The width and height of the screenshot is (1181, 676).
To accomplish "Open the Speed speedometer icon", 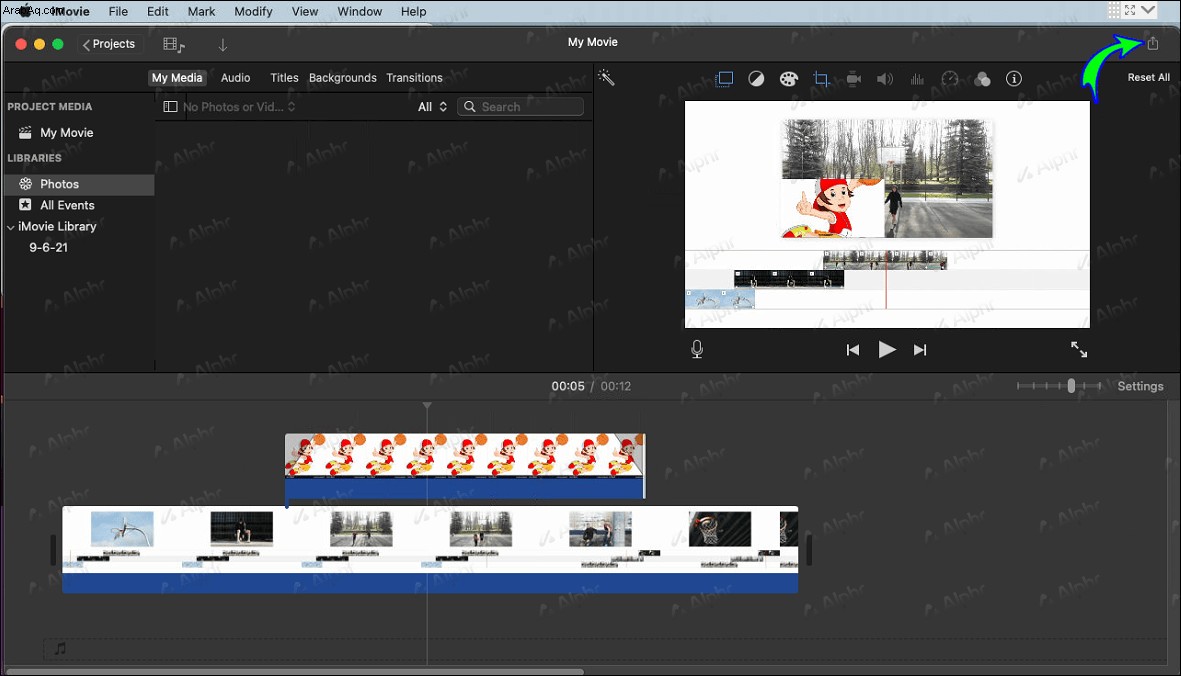I will (x=950, y=79).
